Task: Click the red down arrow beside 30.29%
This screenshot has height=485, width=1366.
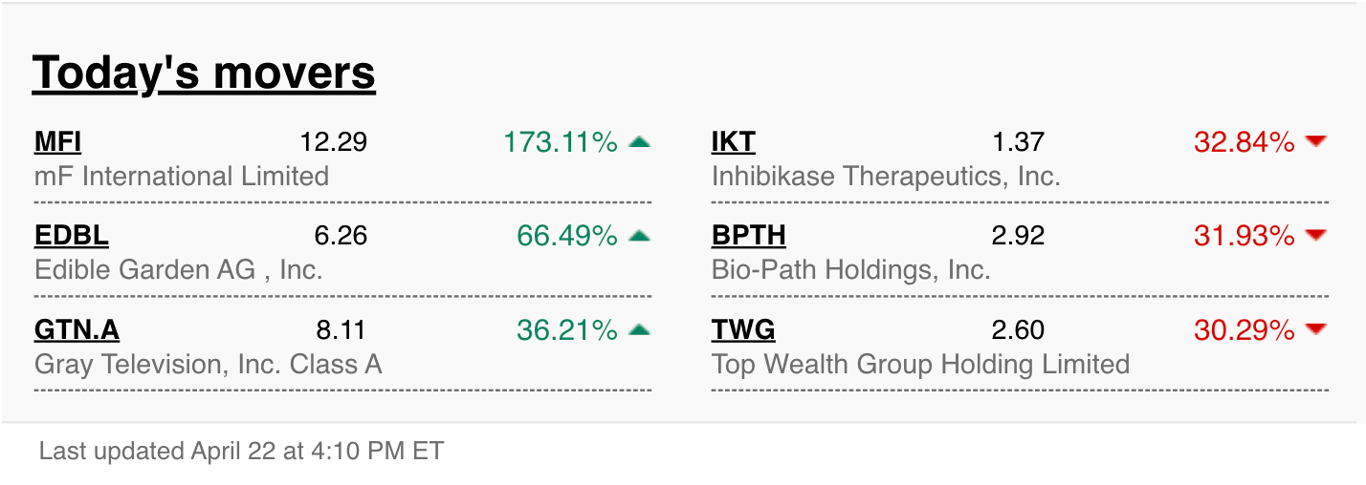Action: 1316,329
